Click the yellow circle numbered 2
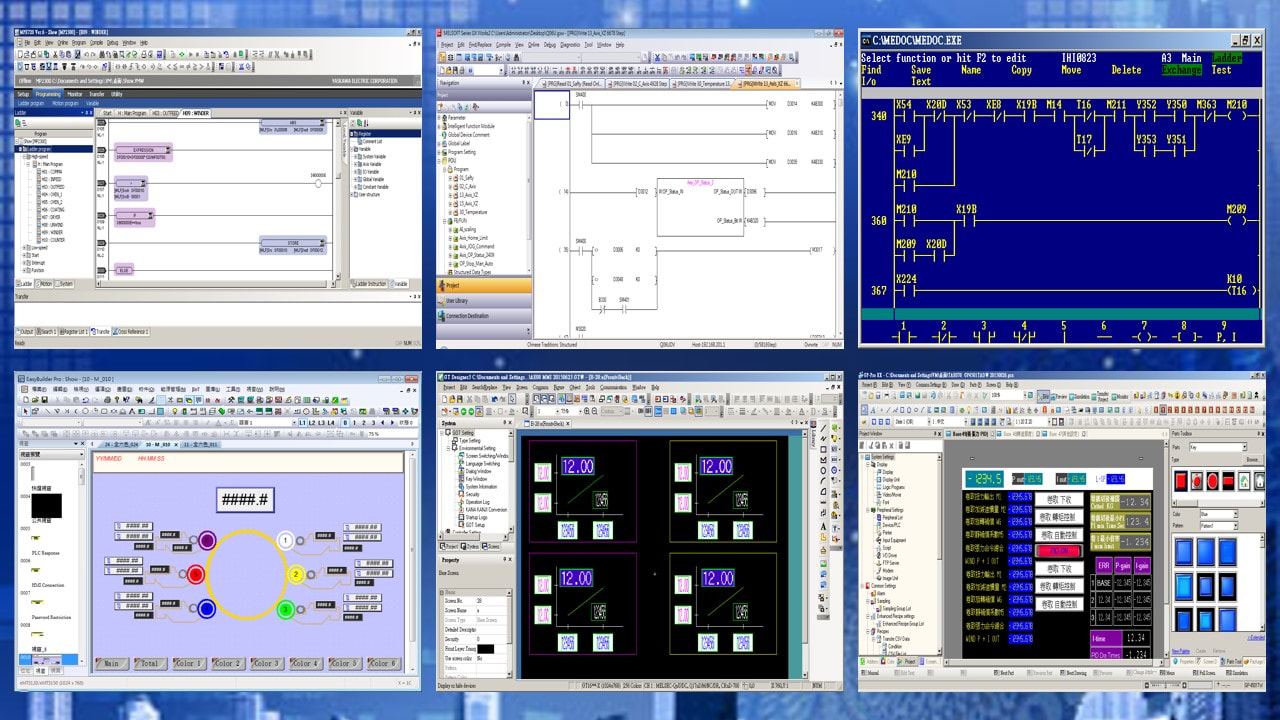 296,574
